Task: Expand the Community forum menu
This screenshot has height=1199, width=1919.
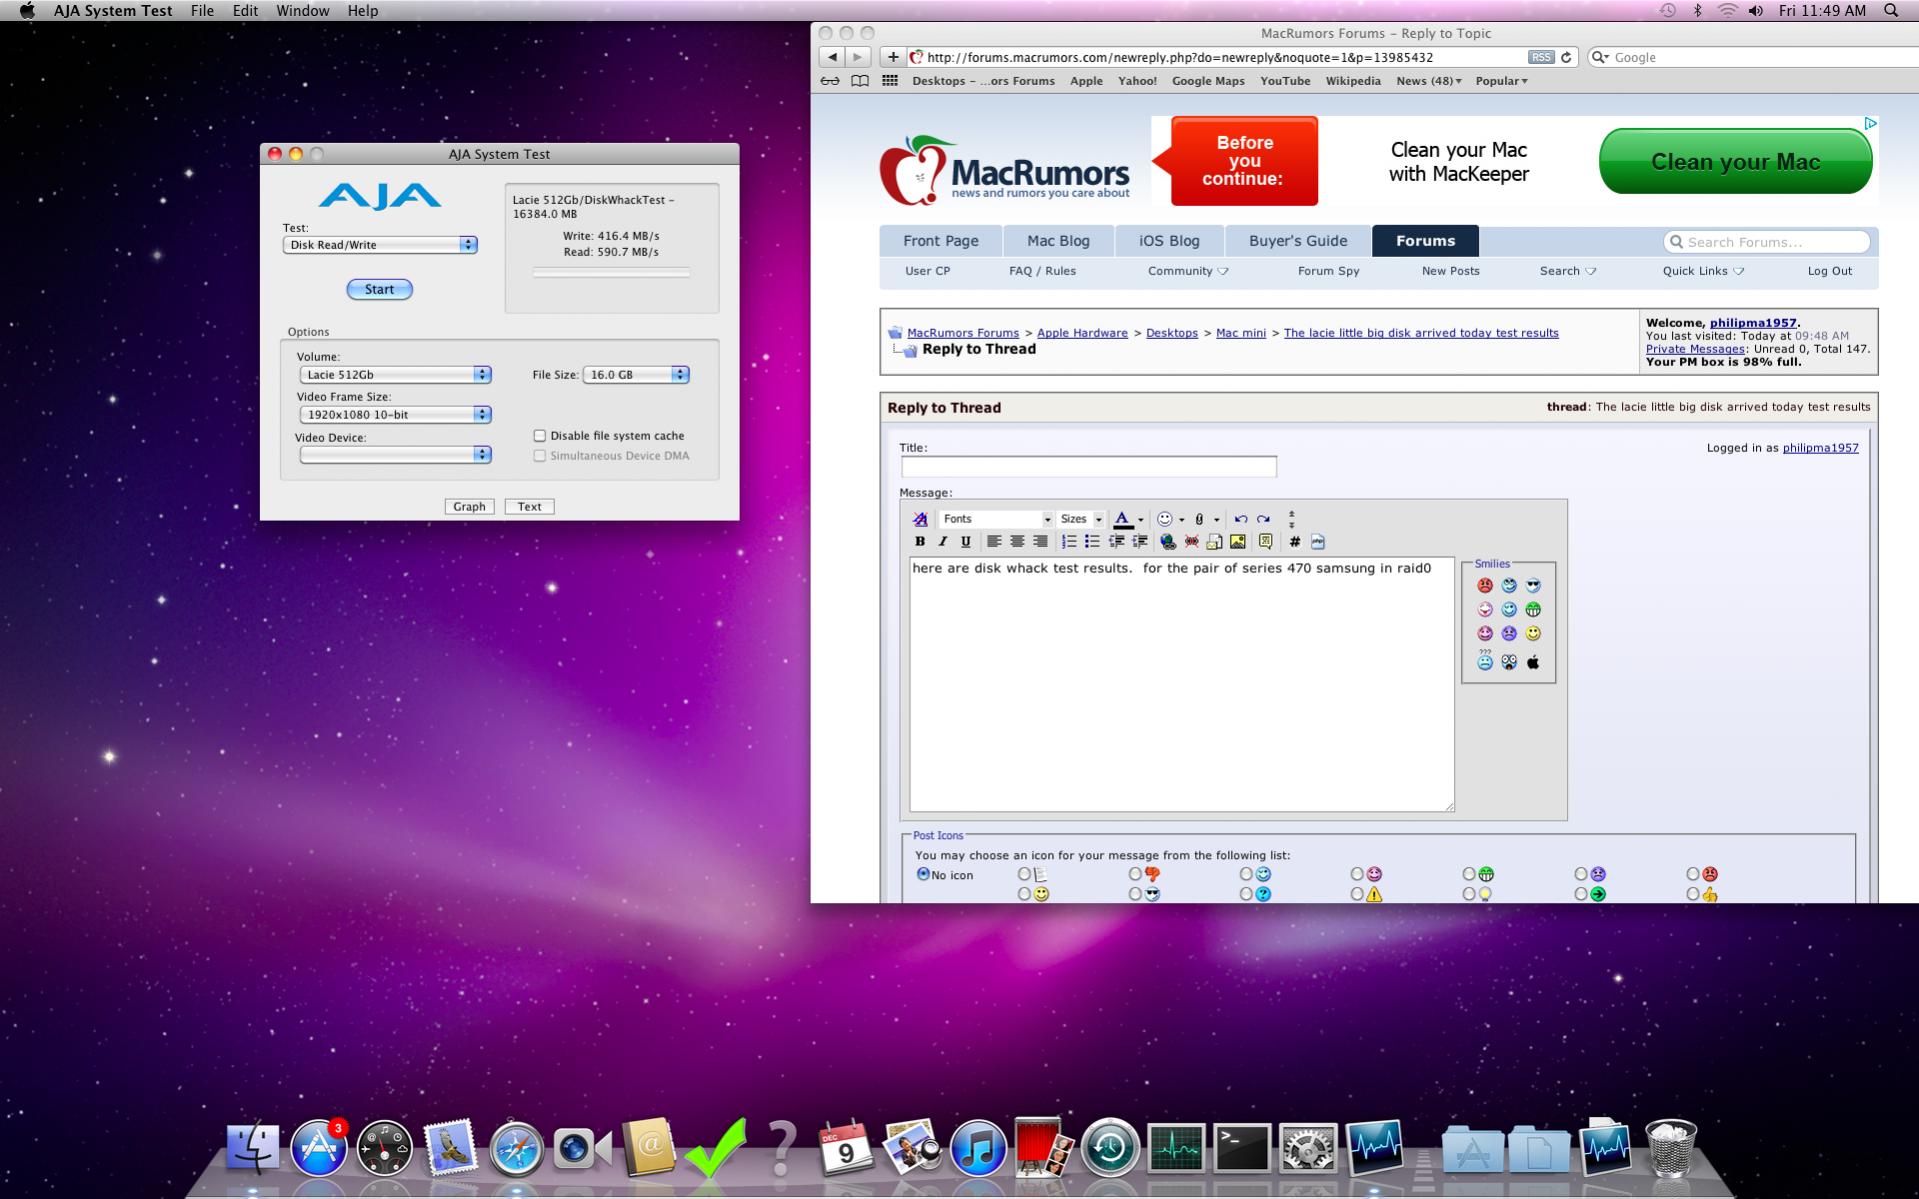Action: point(1188,271)
